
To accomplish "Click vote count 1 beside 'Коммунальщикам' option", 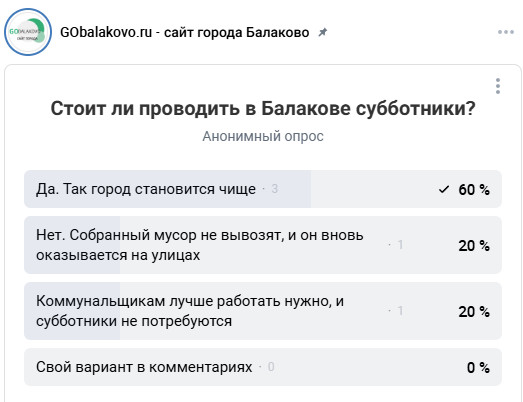I will click(x=400, y=311).
